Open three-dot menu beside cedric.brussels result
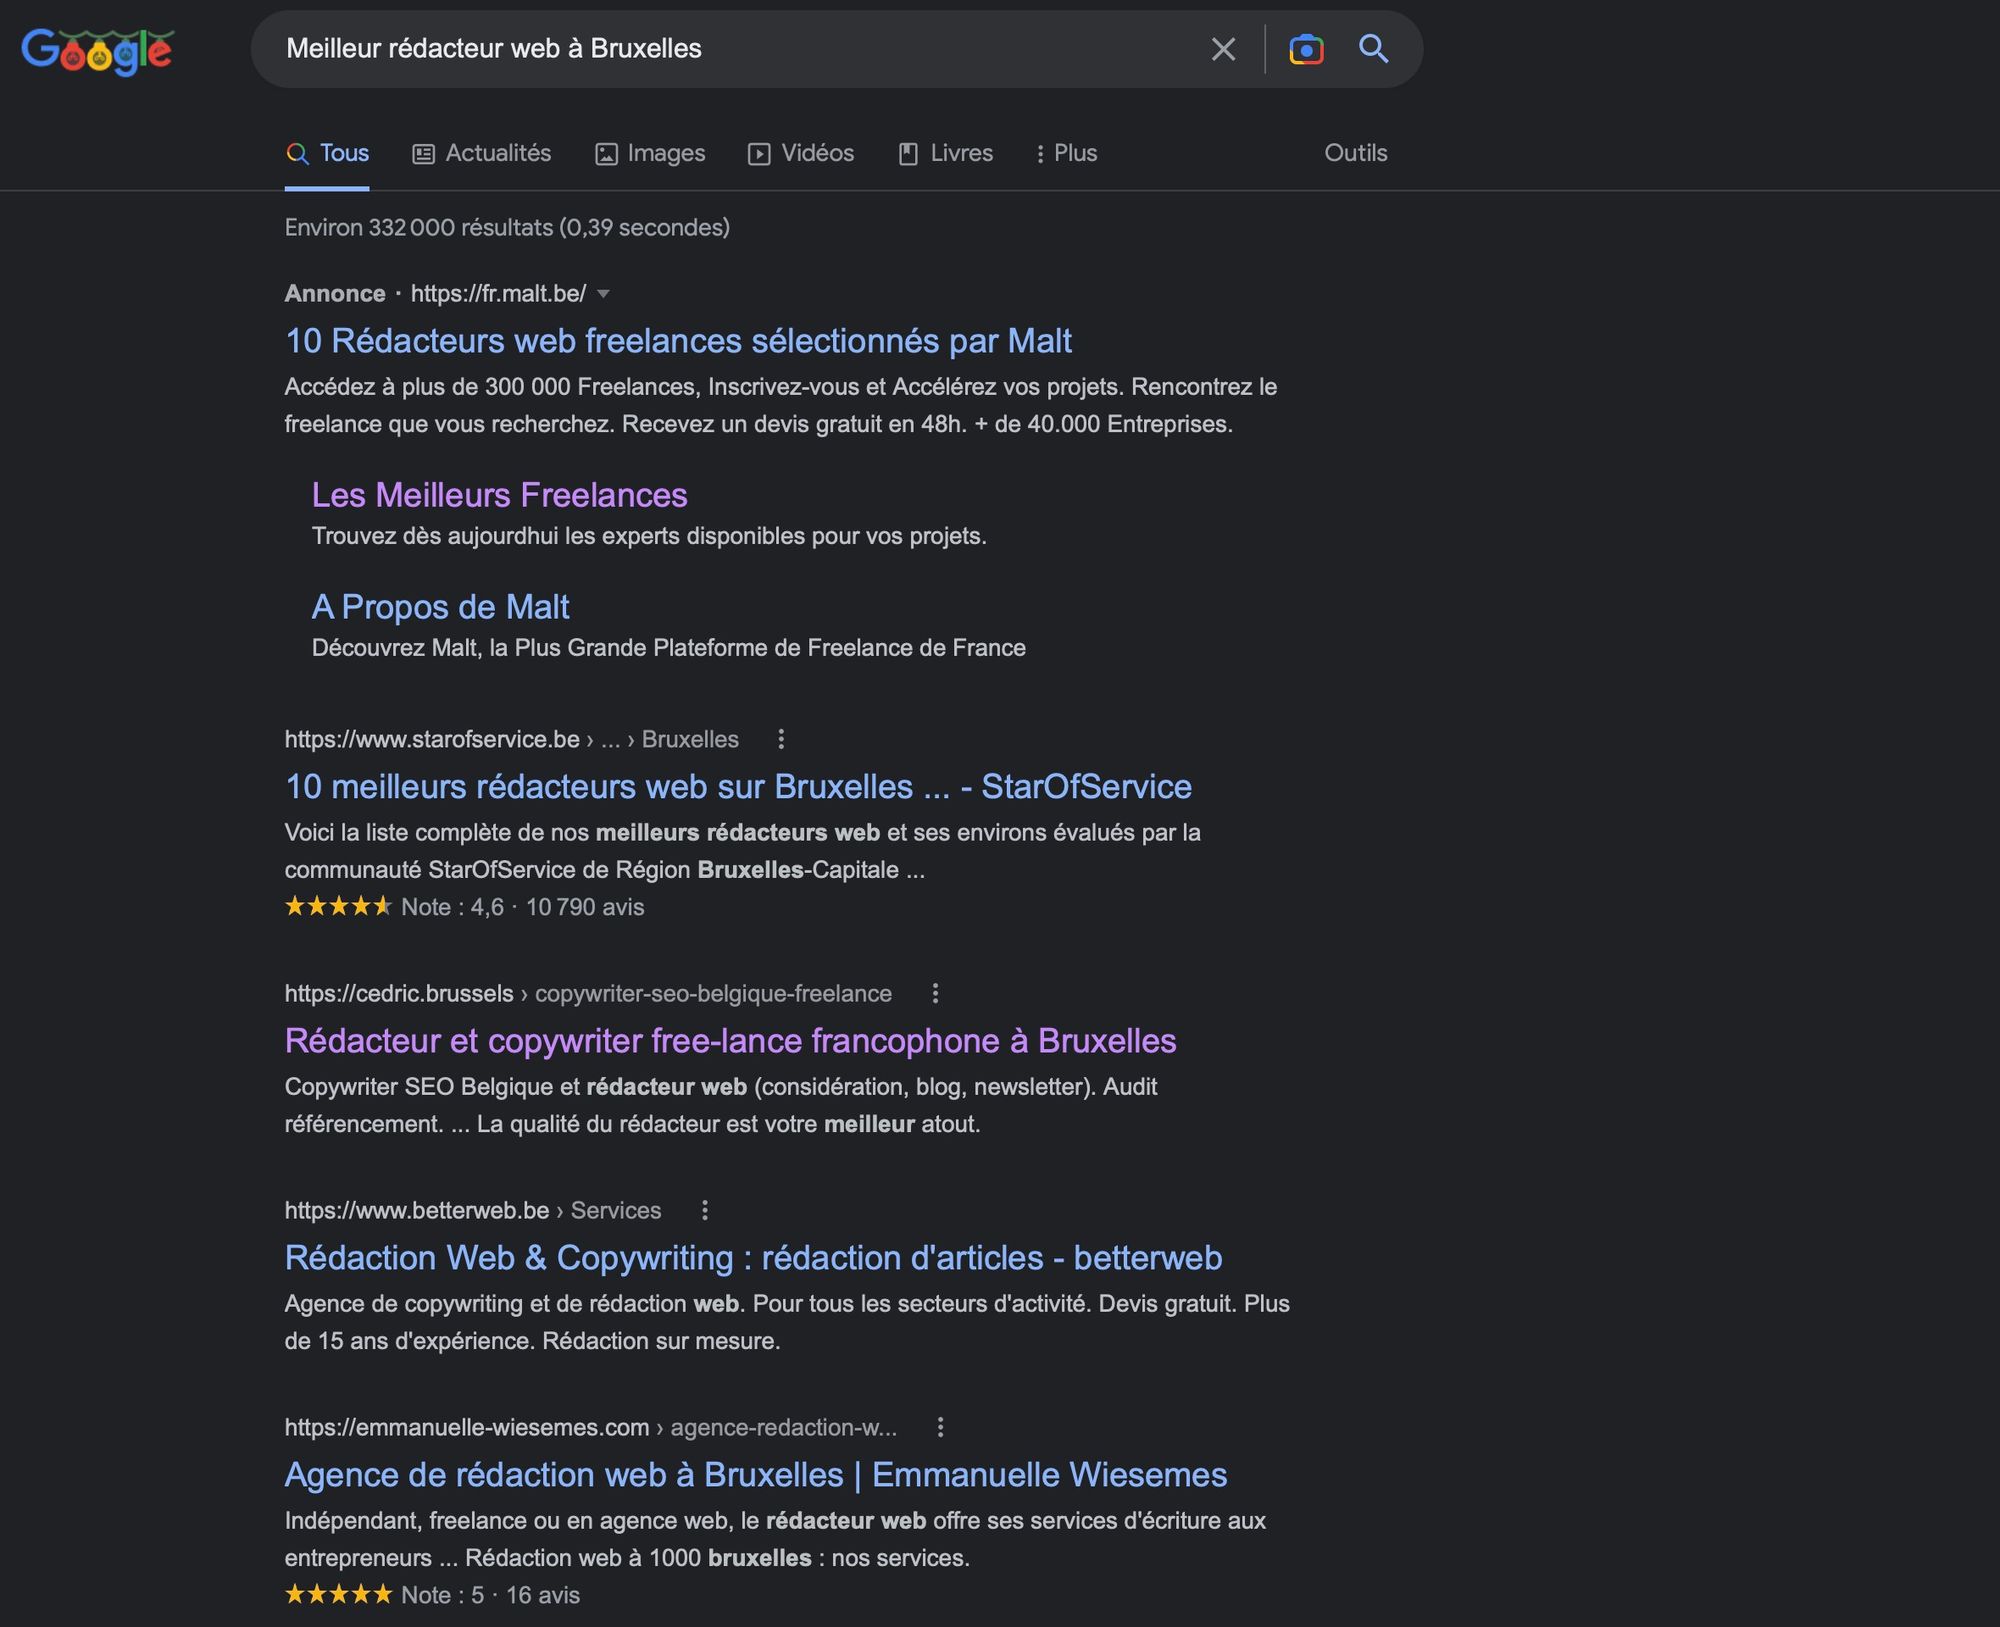Image resolution: width=2000 pixels, height=1627 pixels. pos(935,993)
